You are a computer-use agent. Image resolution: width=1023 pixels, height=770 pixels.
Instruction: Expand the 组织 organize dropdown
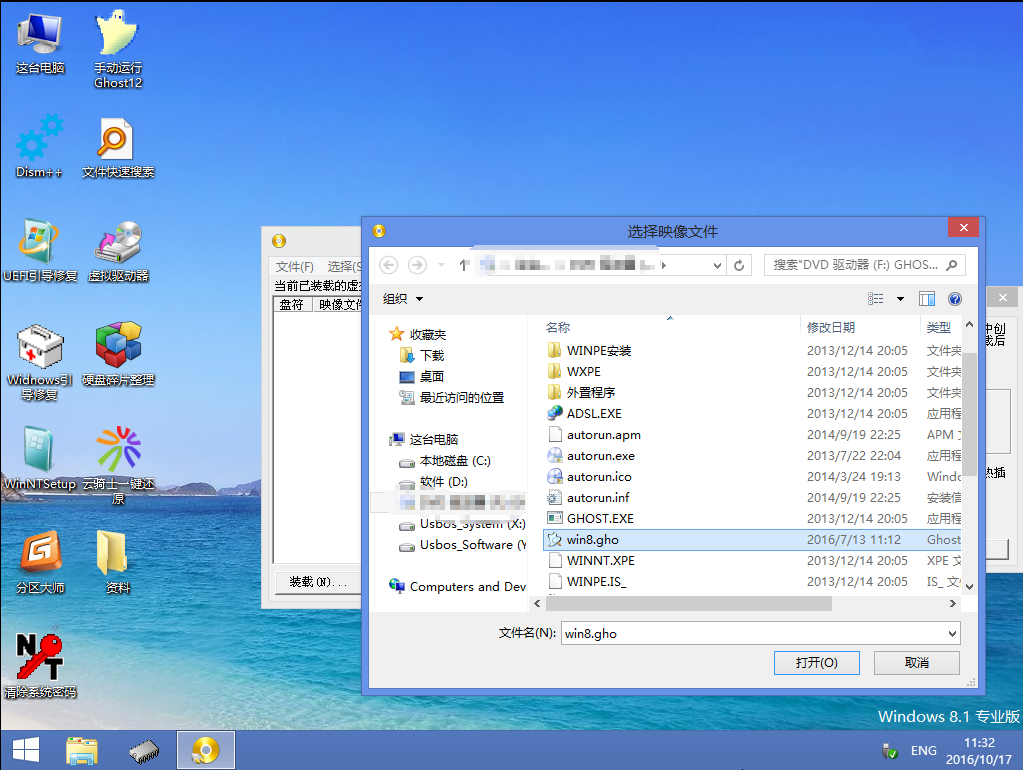point(403,299)
